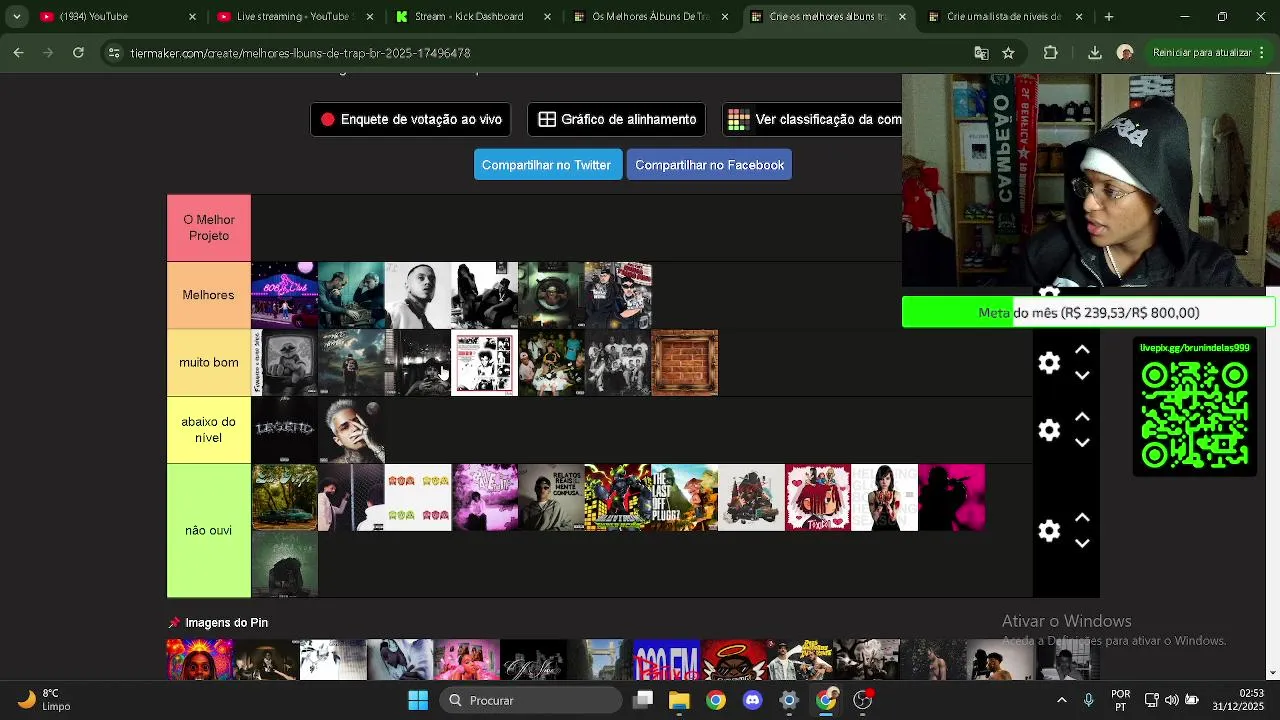Image resolution: width=1280 pixels, height=720 pixels.
Task: Click Compartilhar no Twitter
Action: (x=548, y=165)
